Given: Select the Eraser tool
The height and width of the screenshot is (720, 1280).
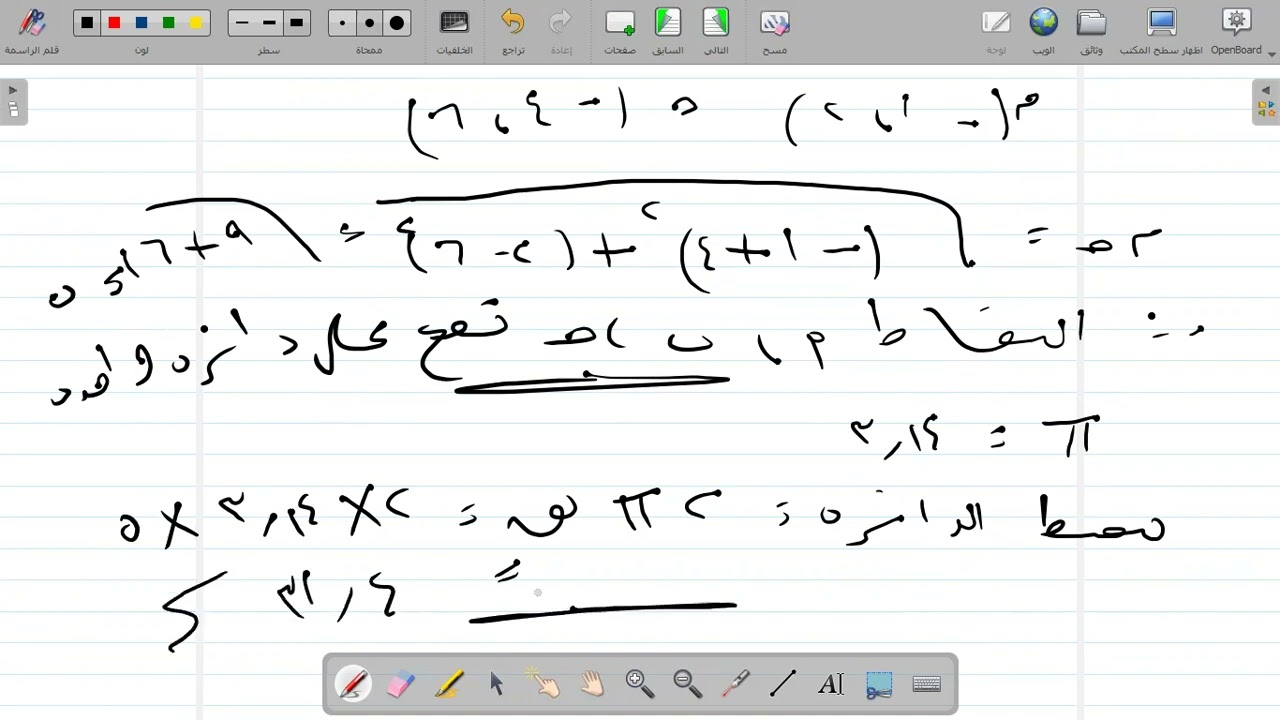Looking at the screenshot, I should pos(400,684).
